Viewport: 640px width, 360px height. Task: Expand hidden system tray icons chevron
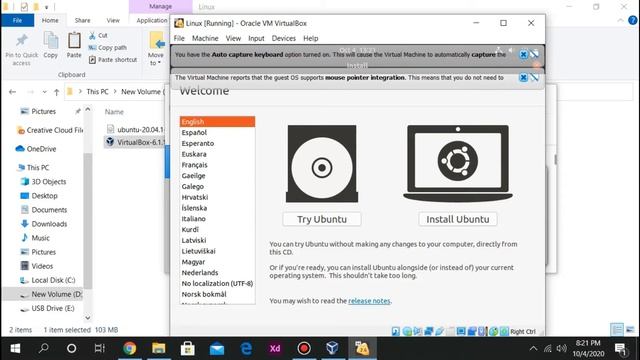pos(533,348)
